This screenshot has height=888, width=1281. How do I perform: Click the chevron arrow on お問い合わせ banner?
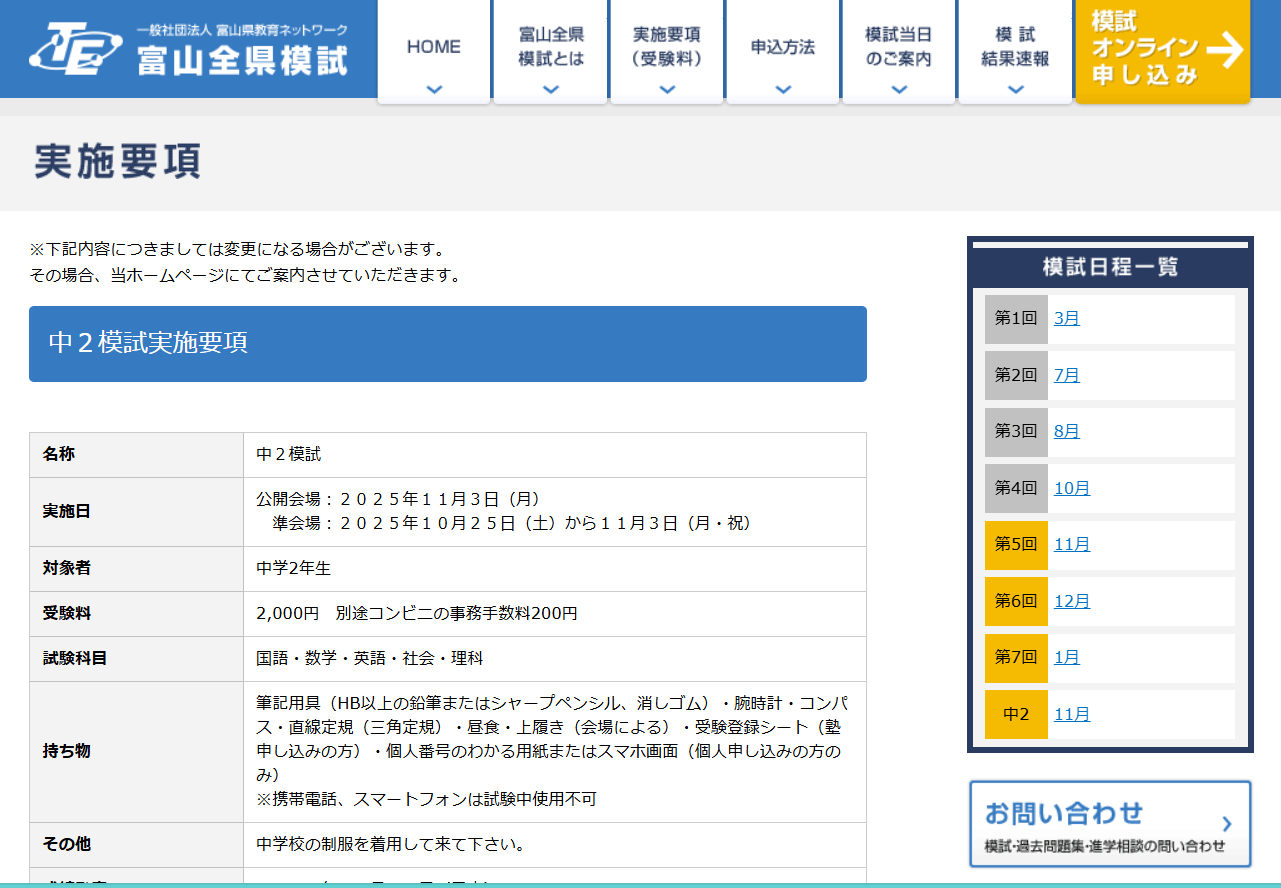point(1227,824)
